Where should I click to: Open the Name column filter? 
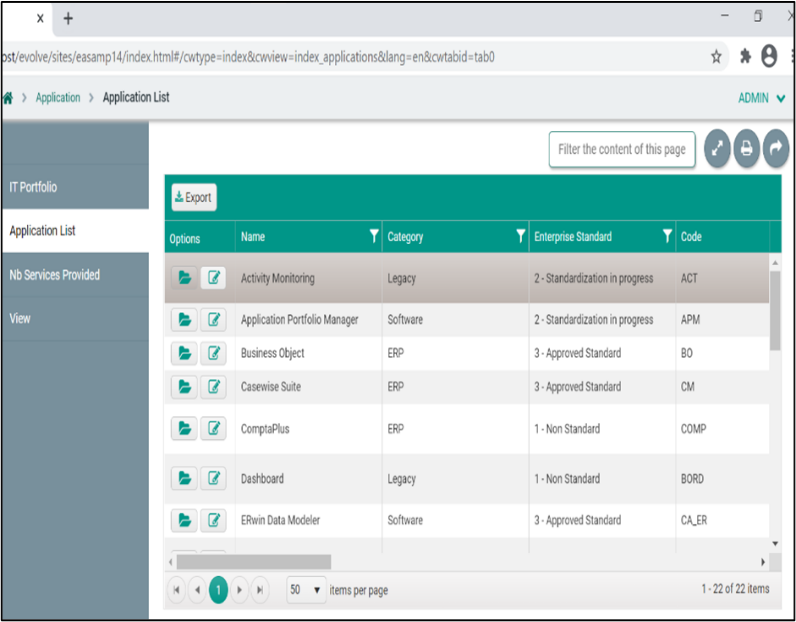374,236
